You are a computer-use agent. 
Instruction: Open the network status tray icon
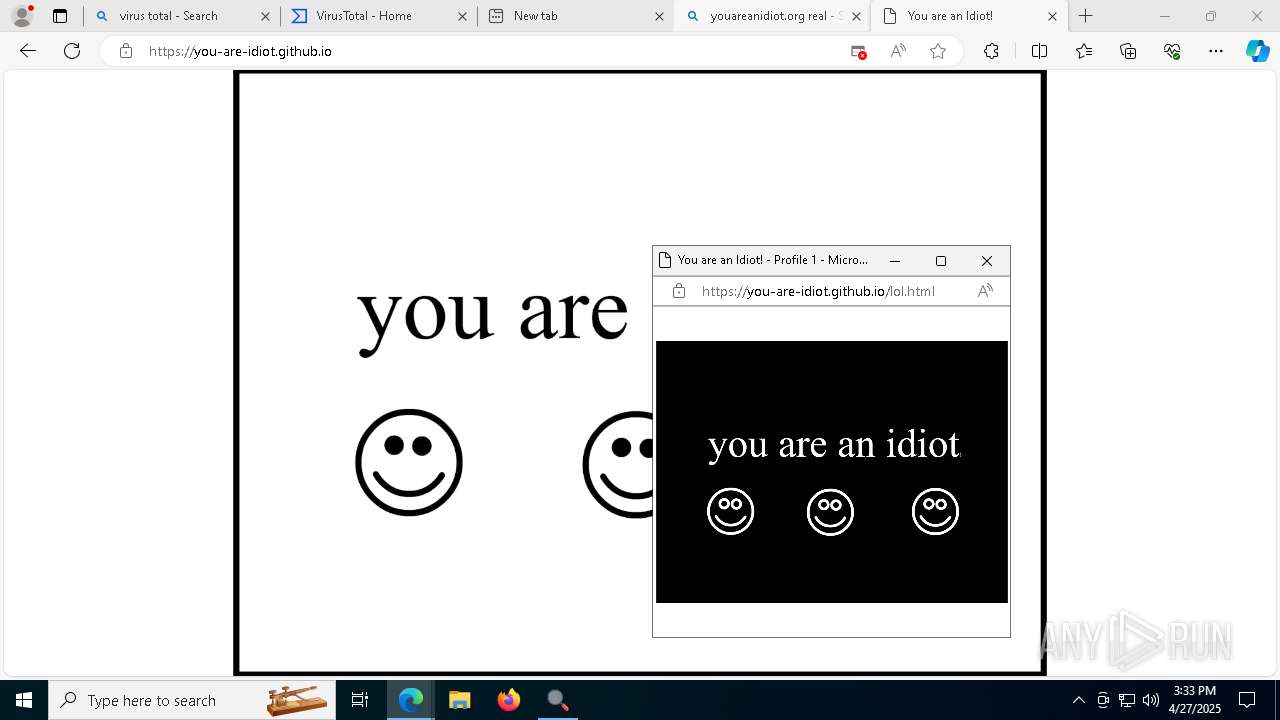point(1127,700)
